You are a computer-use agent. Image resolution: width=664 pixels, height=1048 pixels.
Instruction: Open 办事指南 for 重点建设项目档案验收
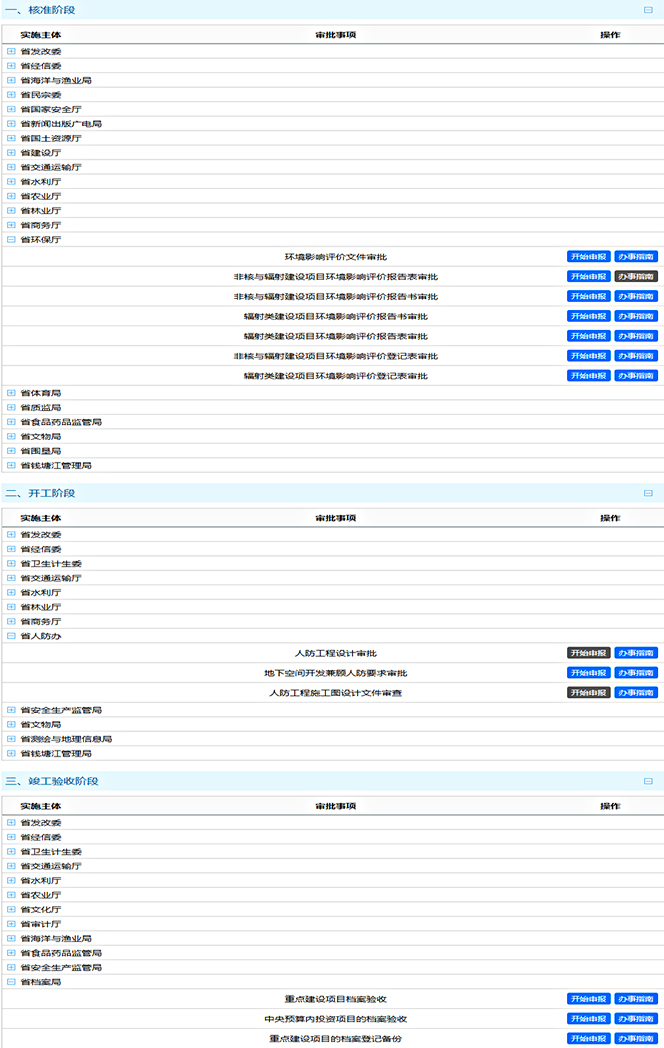click(636, 999)
